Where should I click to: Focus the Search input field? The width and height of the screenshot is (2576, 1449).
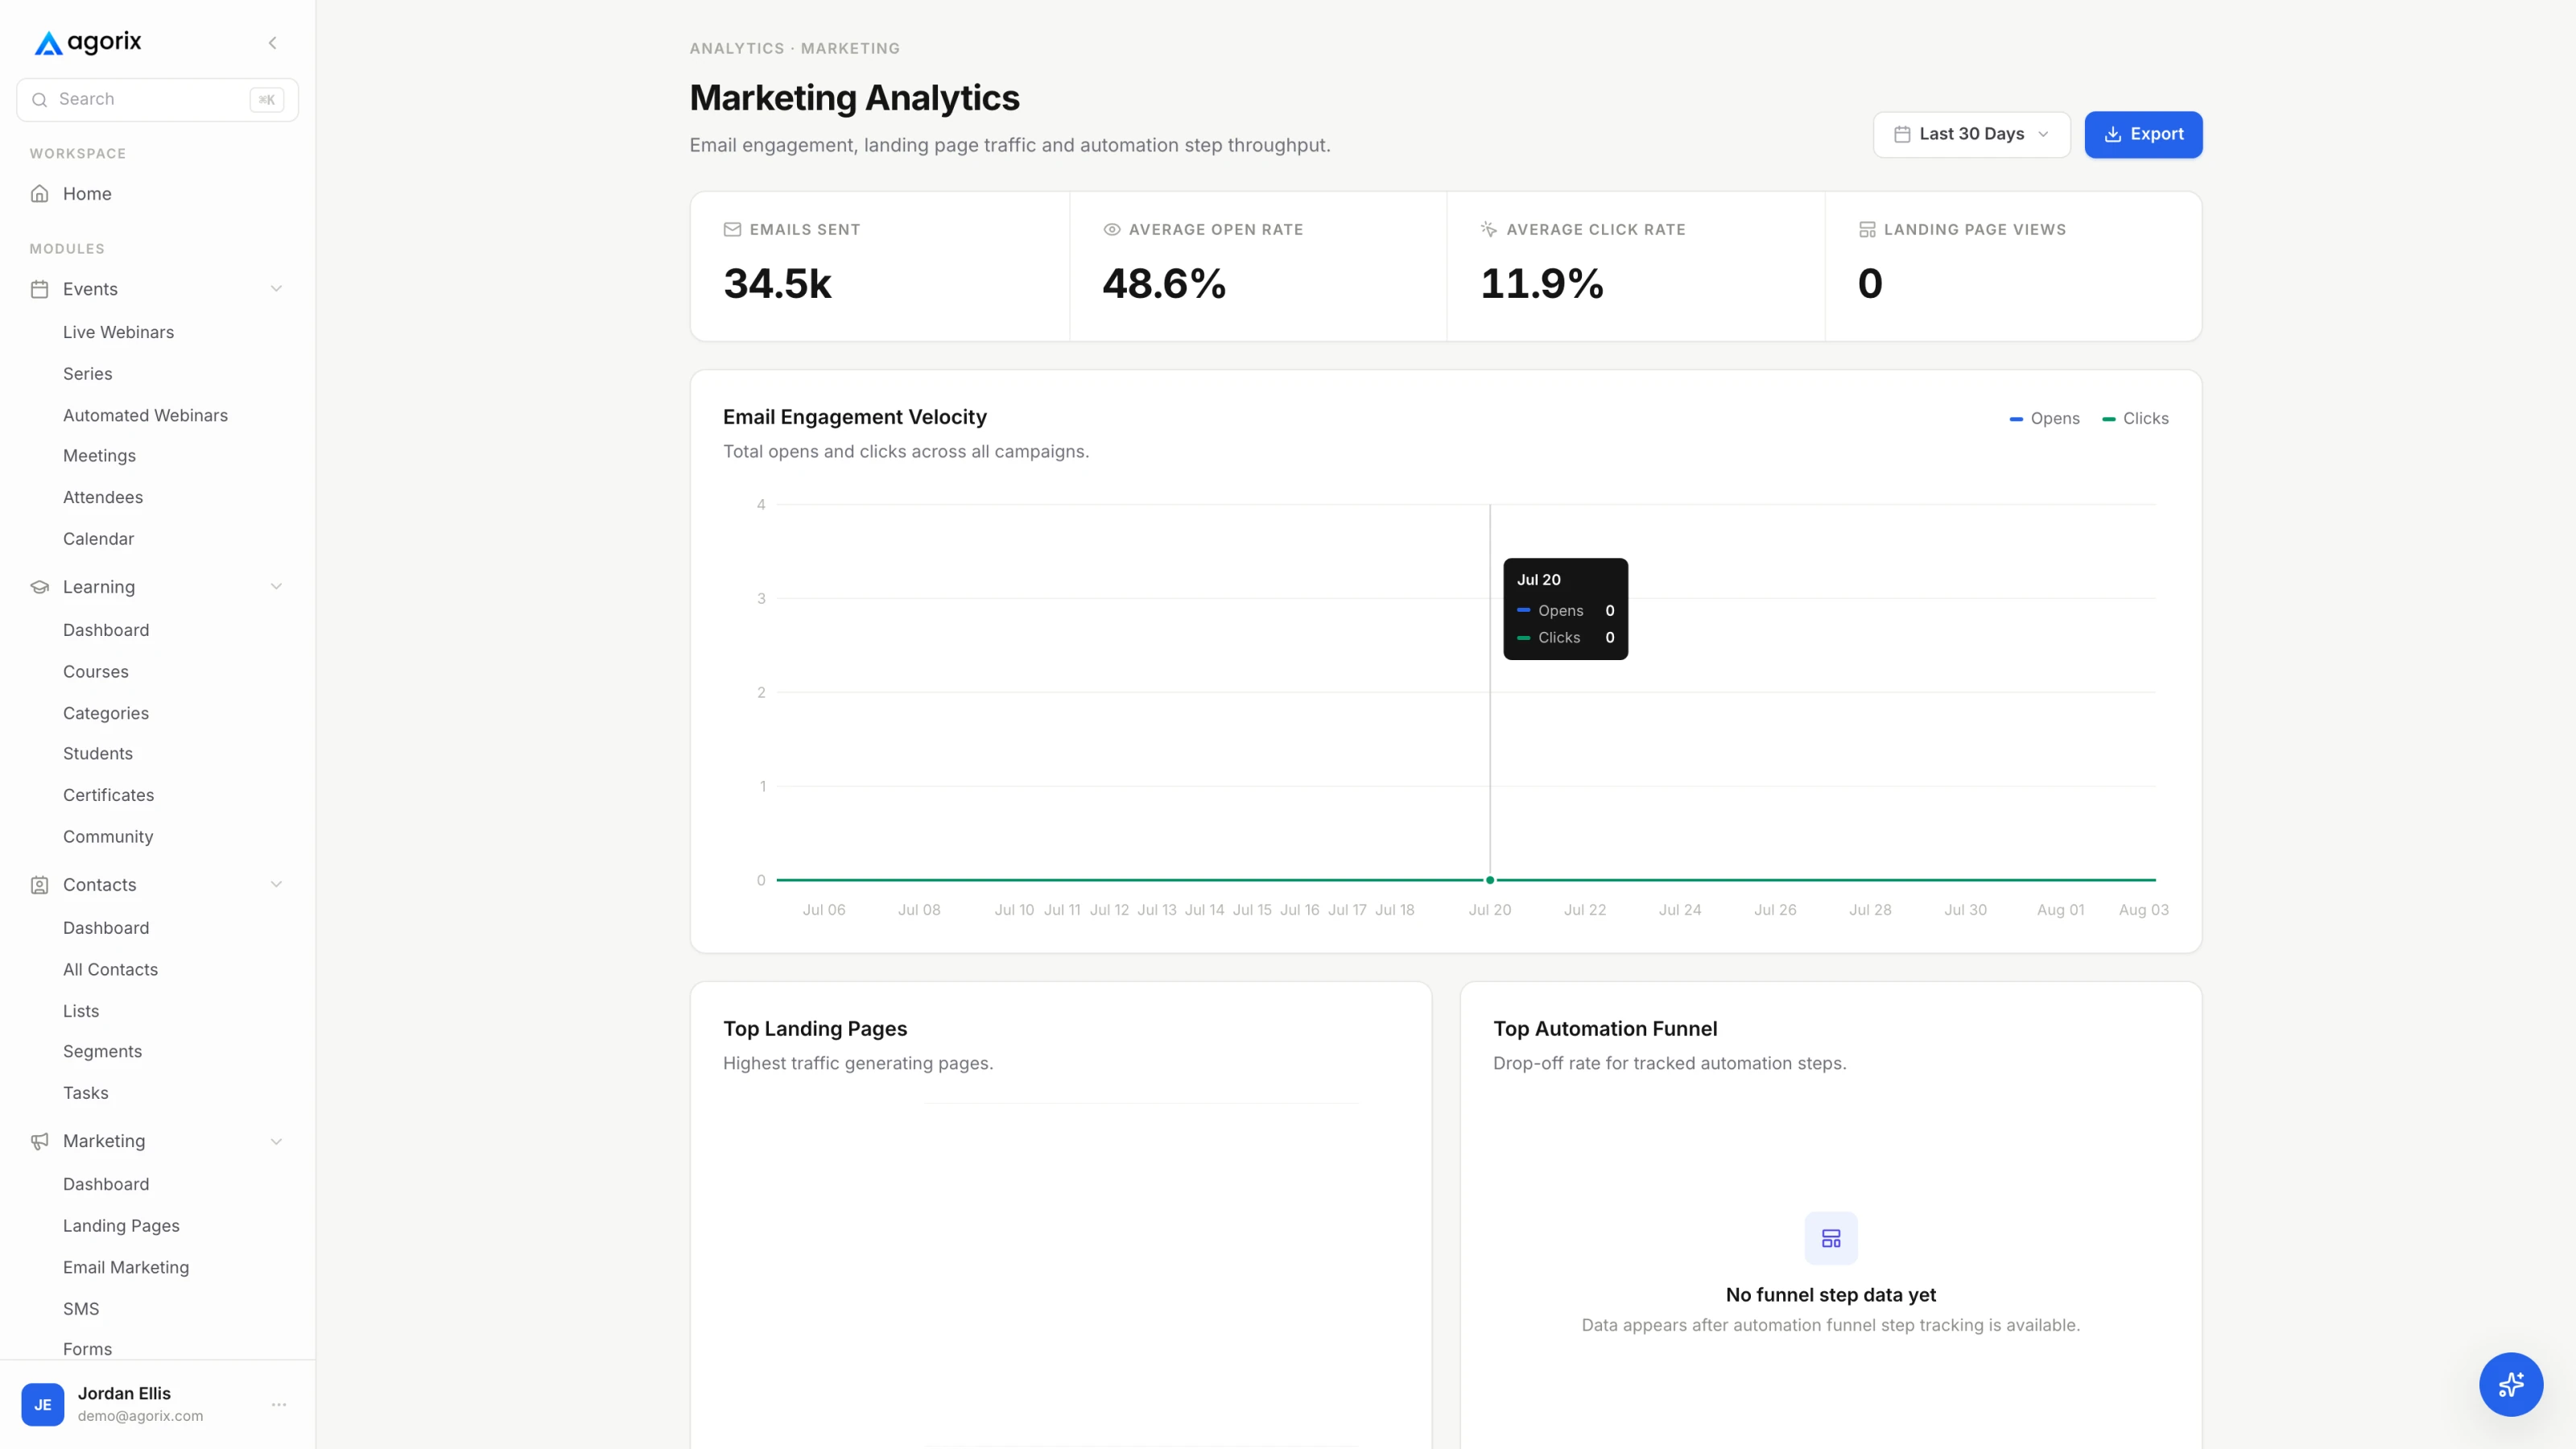[157, 100]
